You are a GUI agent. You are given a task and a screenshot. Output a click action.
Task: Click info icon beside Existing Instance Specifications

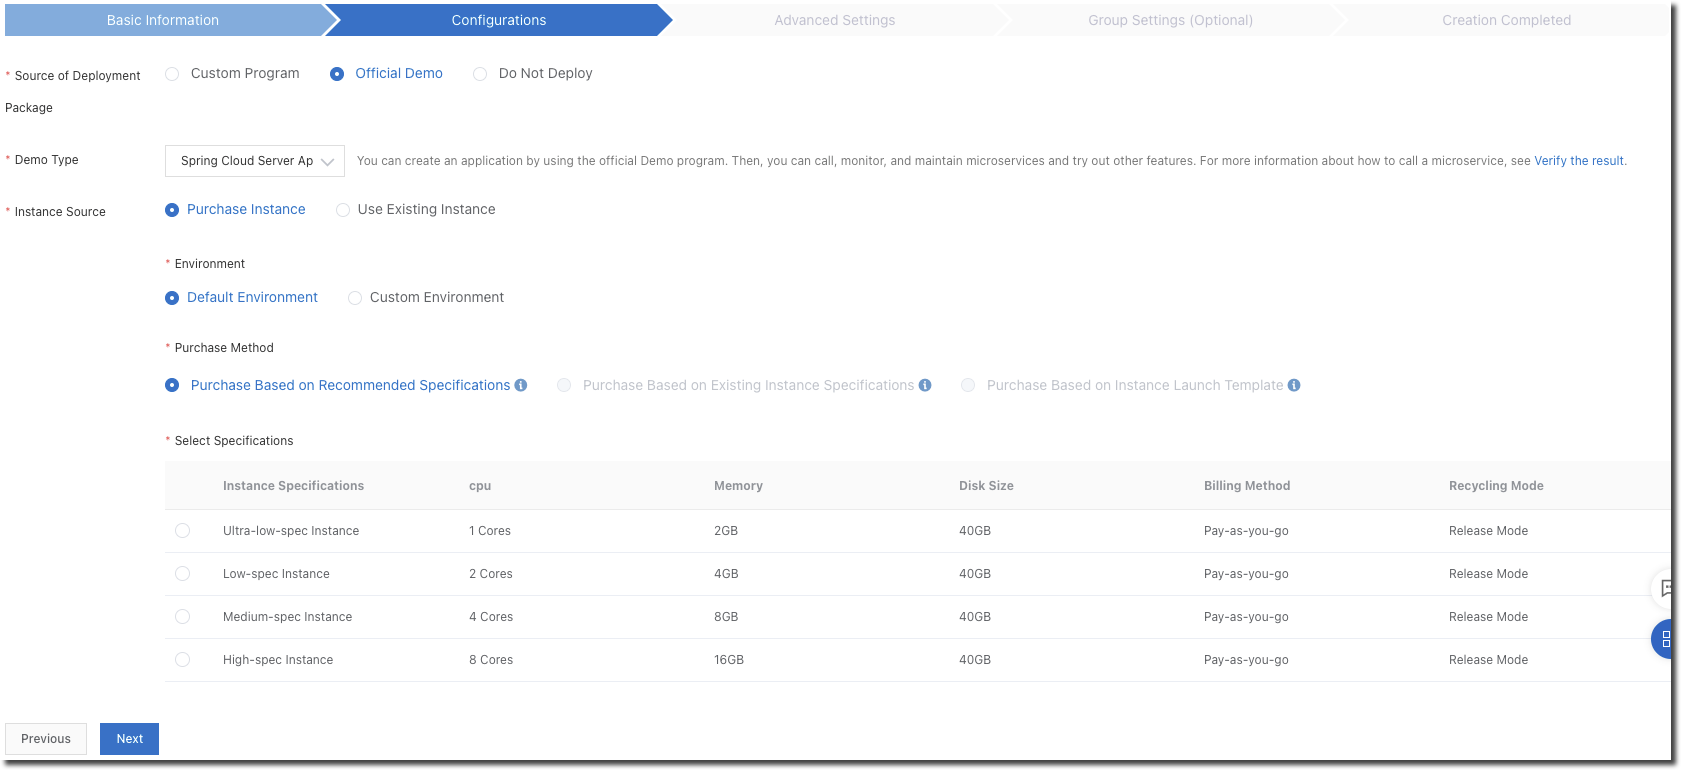click(x=925, y=385)
